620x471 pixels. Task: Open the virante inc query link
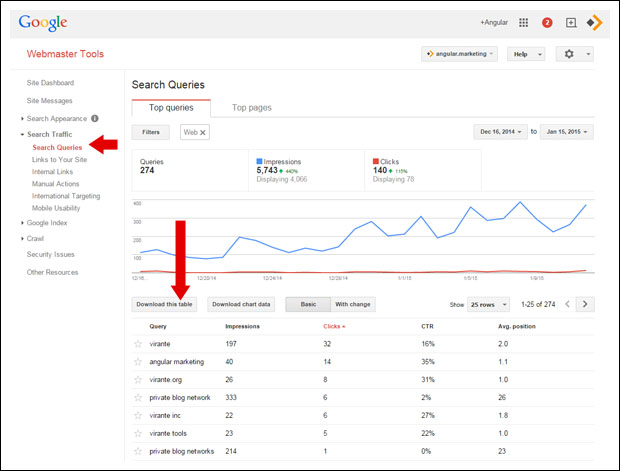pyautogui.click(x=165, y=415)
